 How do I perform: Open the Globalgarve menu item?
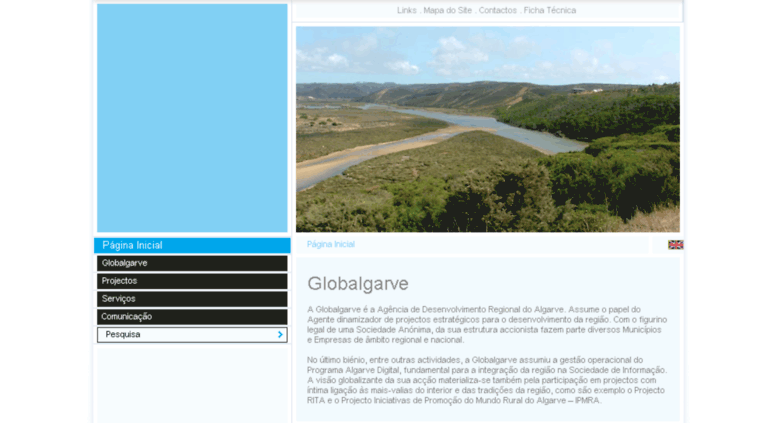[x=192, y=264]
